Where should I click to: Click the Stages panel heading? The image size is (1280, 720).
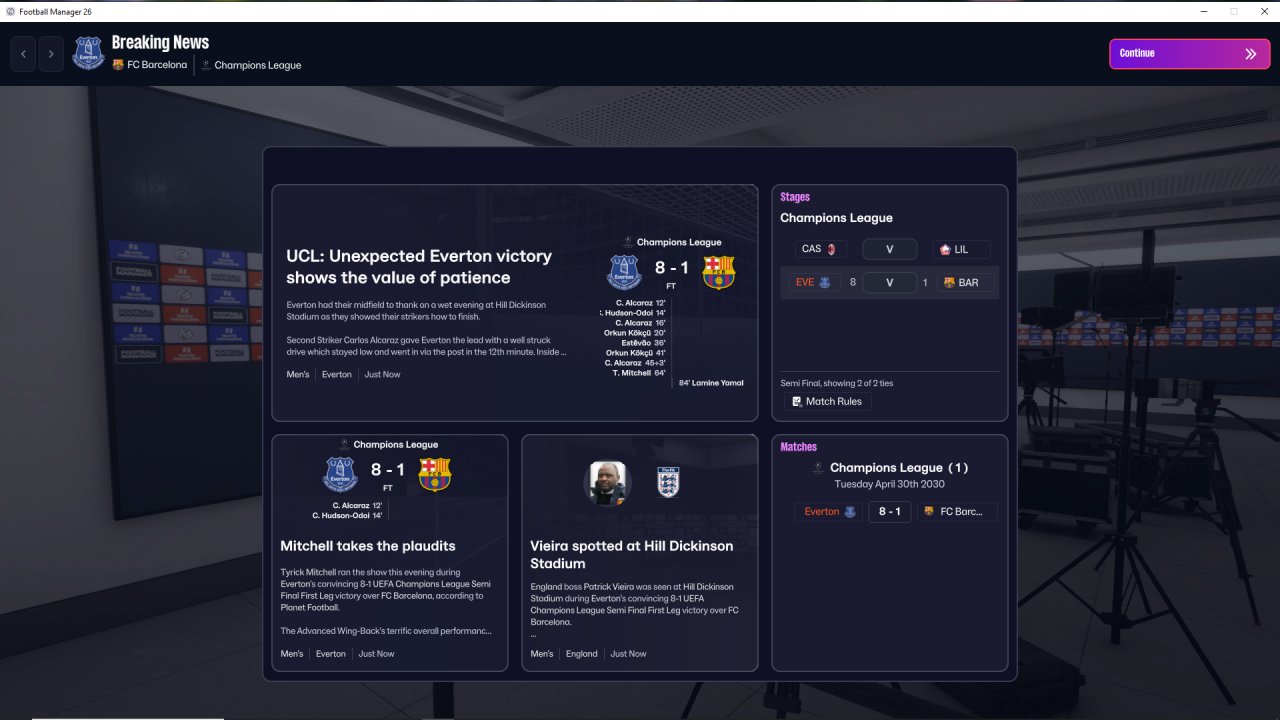pos(795,197)
